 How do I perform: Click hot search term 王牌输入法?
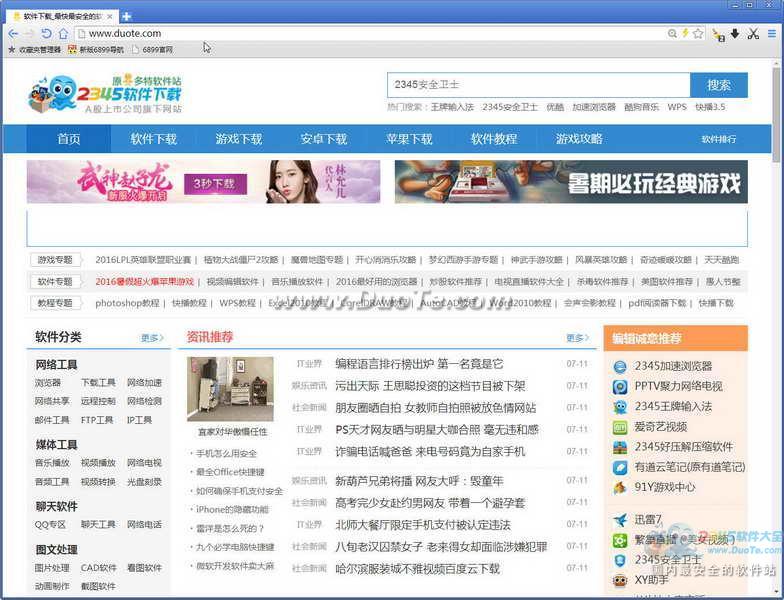click(x=452, y=107)
